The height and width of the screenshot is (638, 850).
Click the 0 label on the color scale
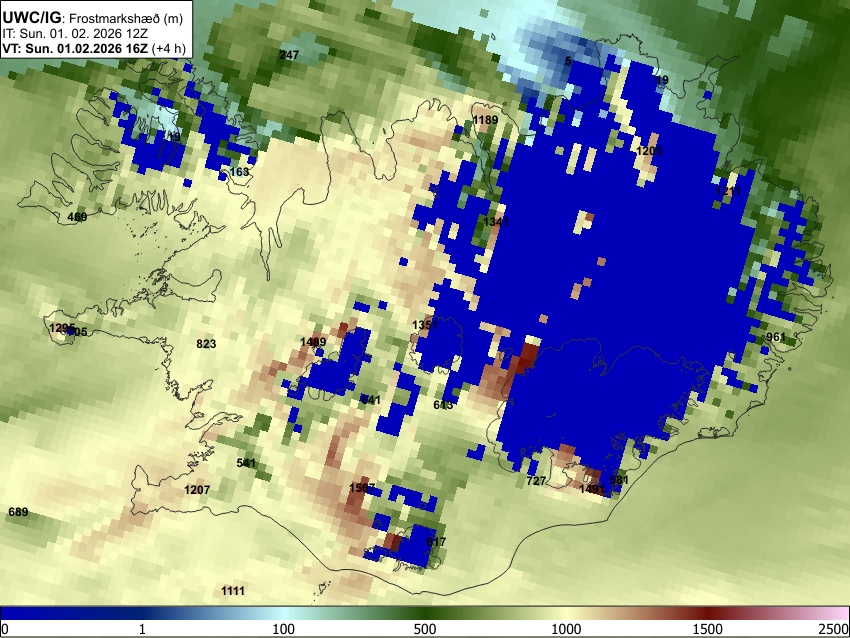pos(5,629)
